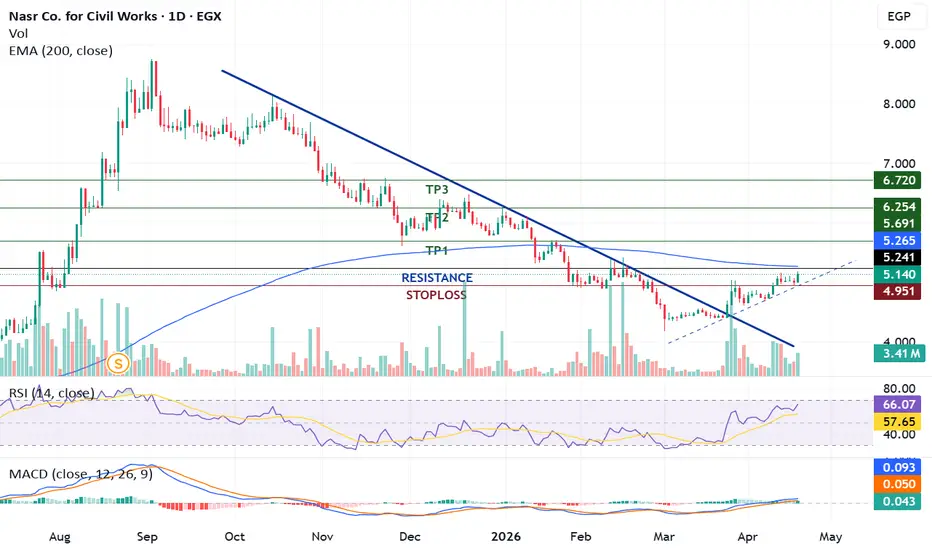Click the 9.000 price scale value
This screenshot has height=550, width=932.
(899, 44)
